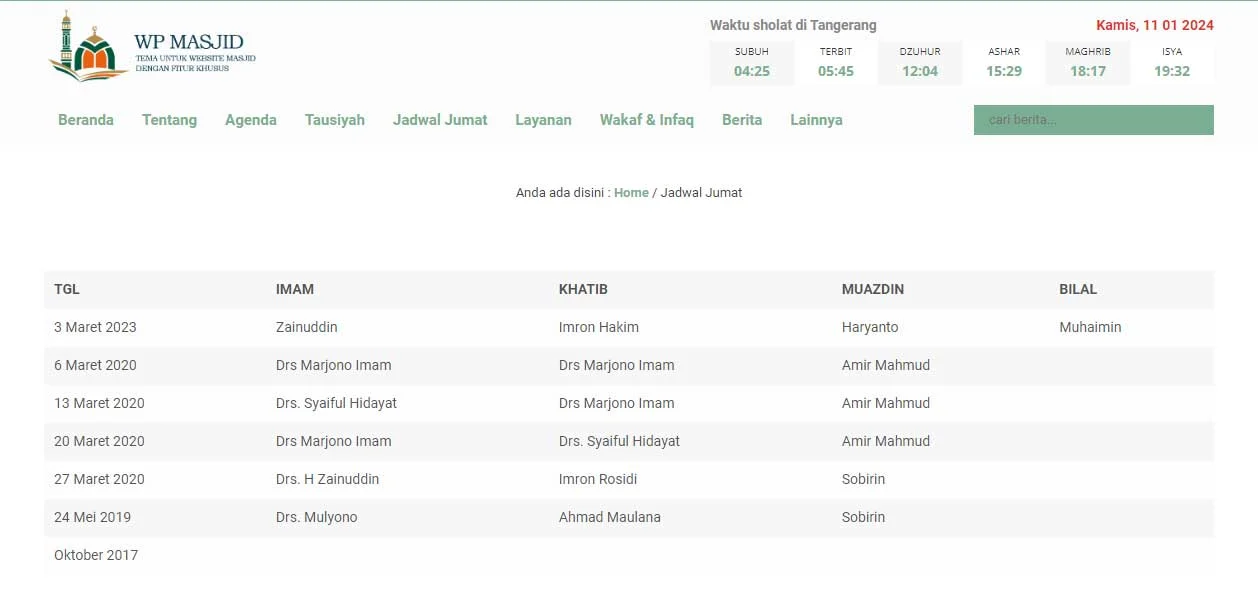The height and width of the screenshot is (605, 1258).
Task: Click the TGL column header
Action: pyautogui.click(x=67, y=289)
